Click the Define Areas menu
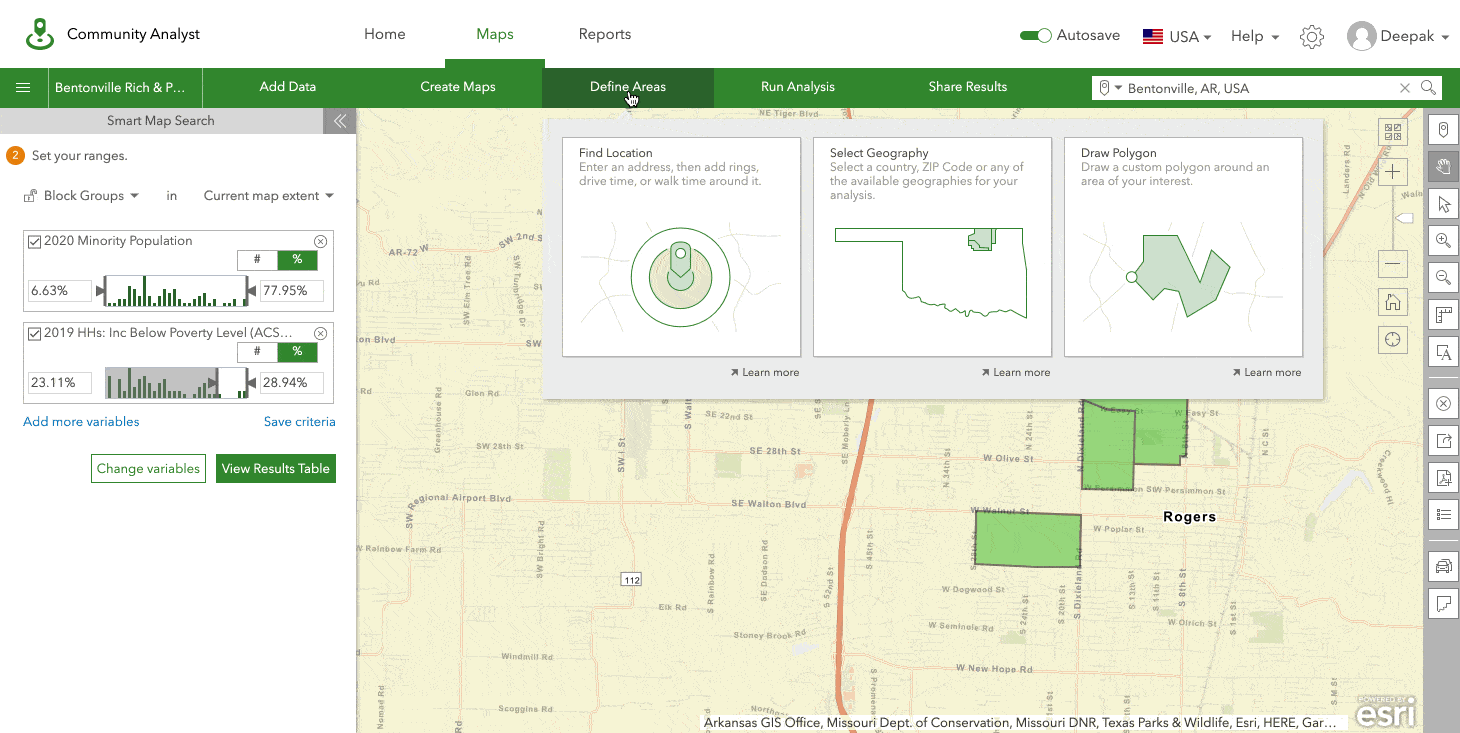The image size is (1460, 733). coord(628,87)
